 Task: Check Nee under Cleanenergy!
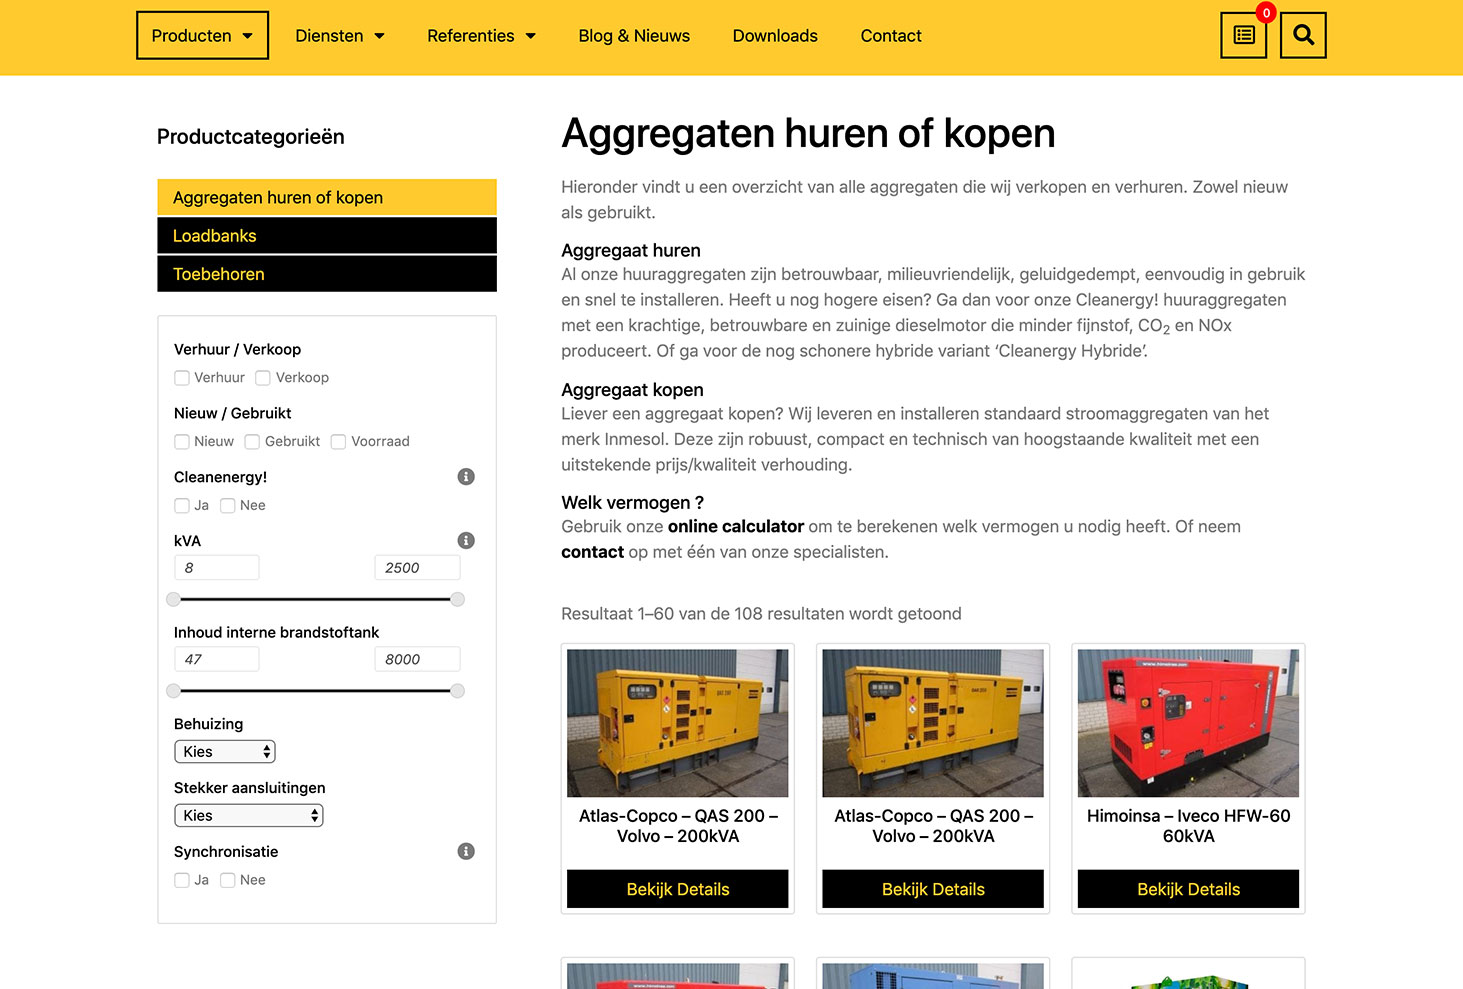[228, 506]
